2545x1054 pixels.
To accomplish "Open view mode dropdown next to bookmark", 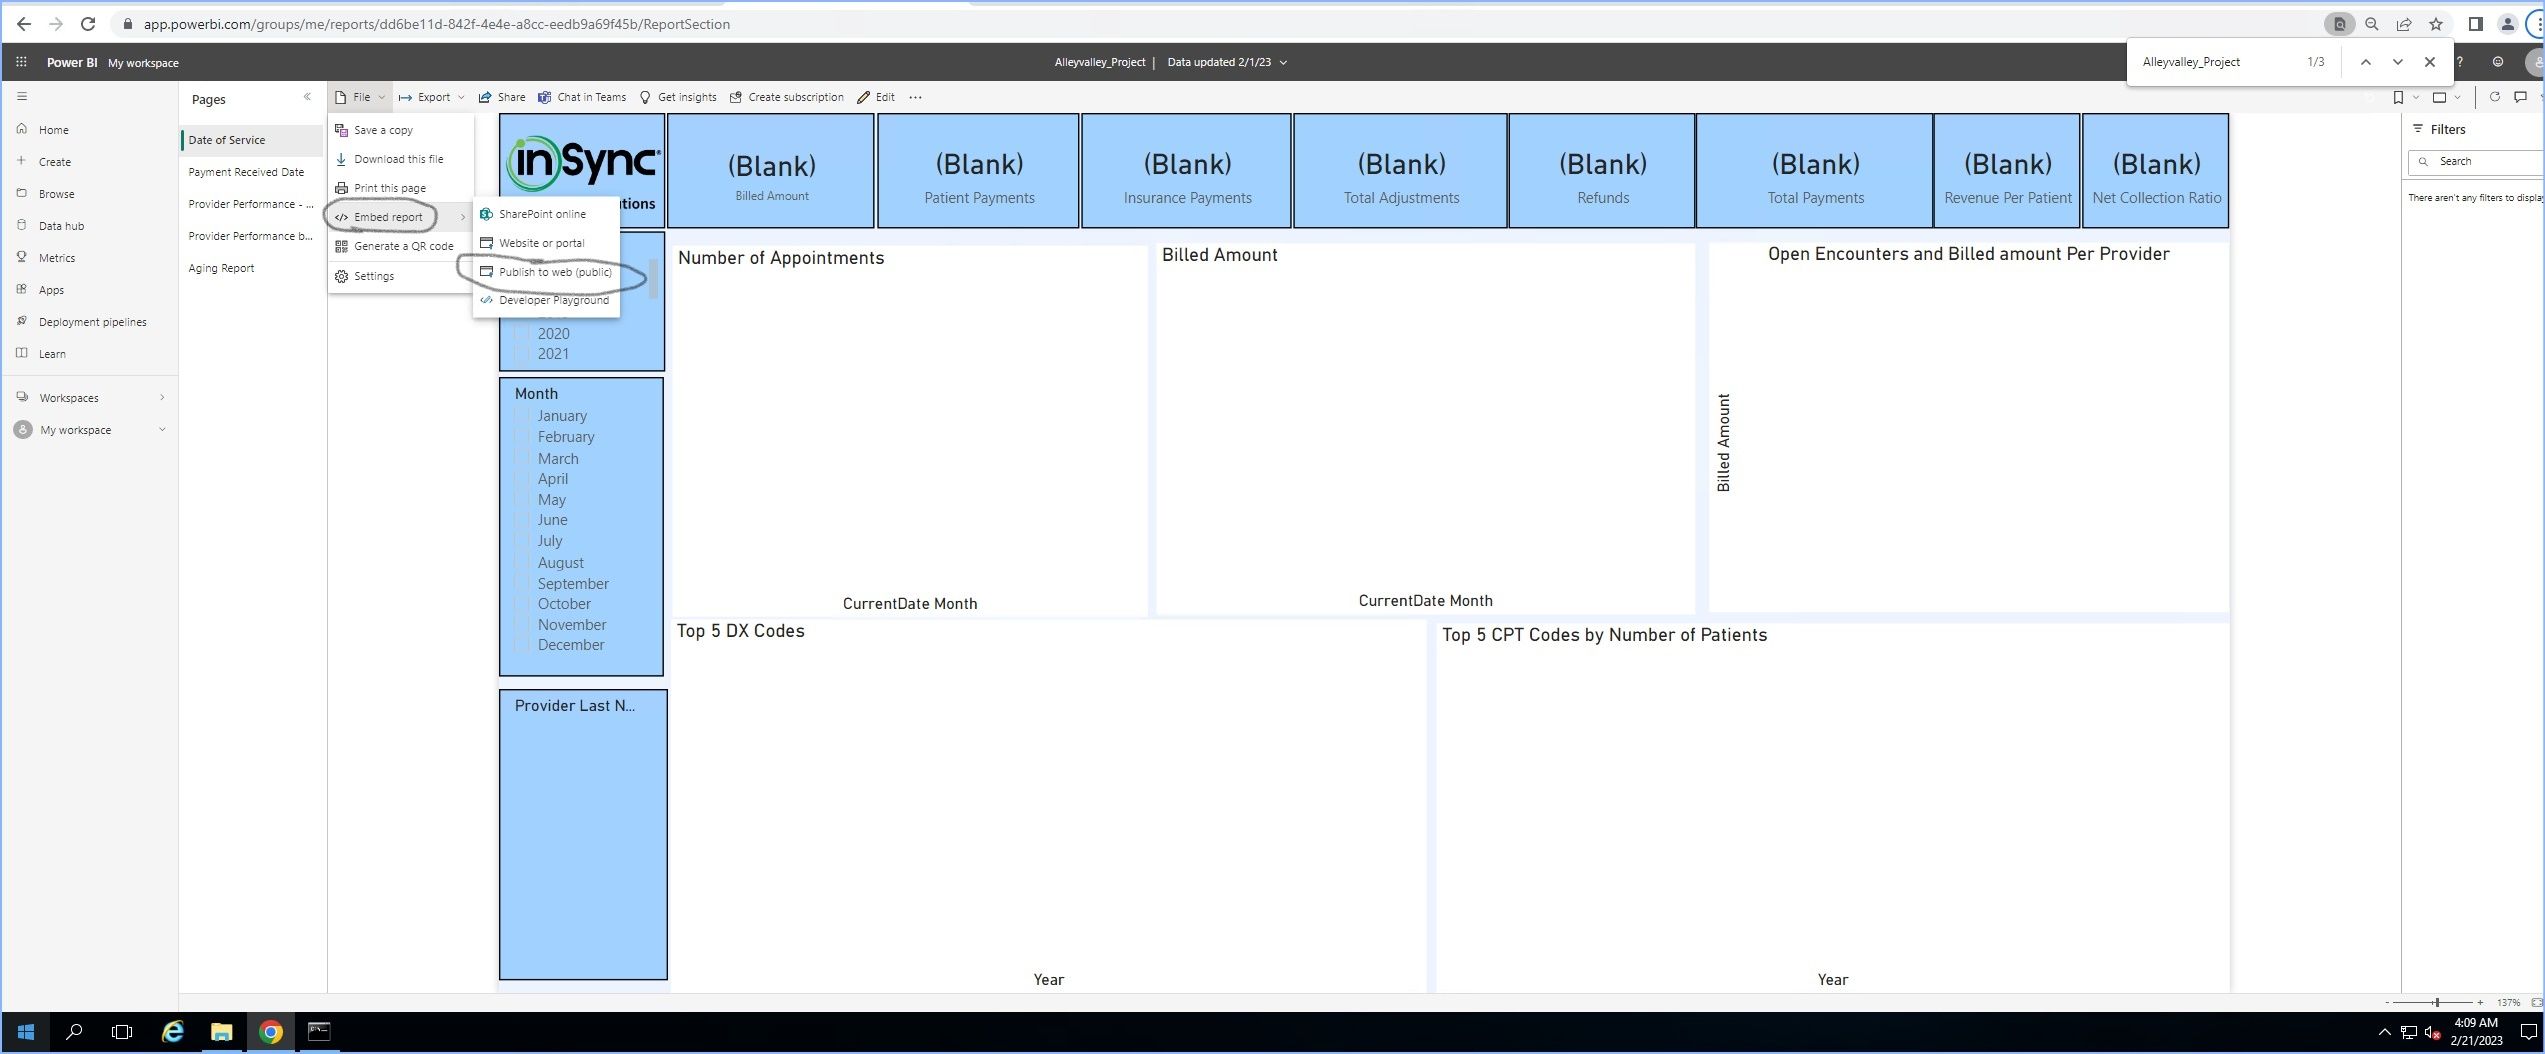I will [x=2446, y=97].
